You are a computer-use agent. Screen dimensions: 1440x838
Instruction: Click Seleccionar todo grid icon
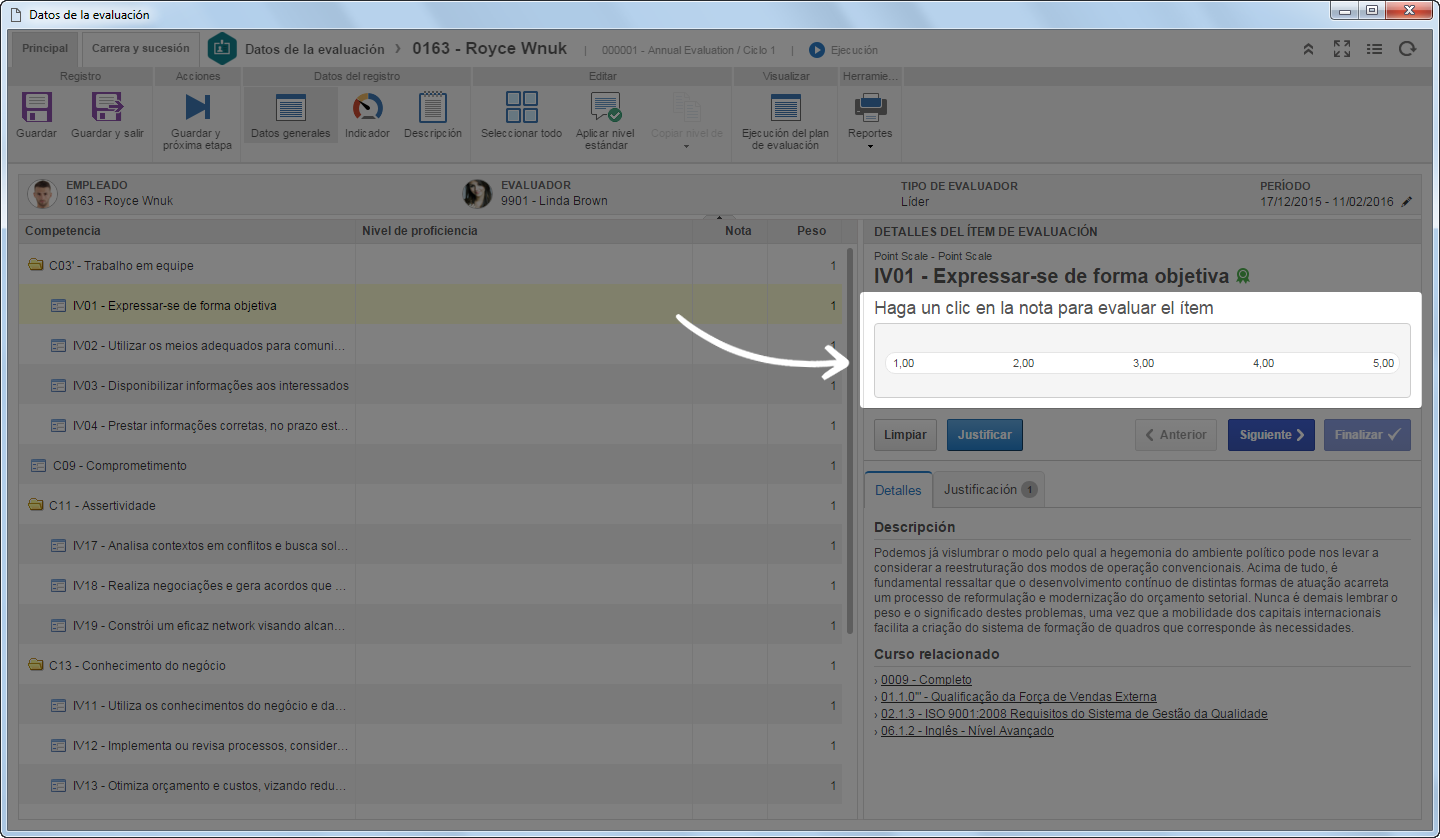[x=521, y=108]
